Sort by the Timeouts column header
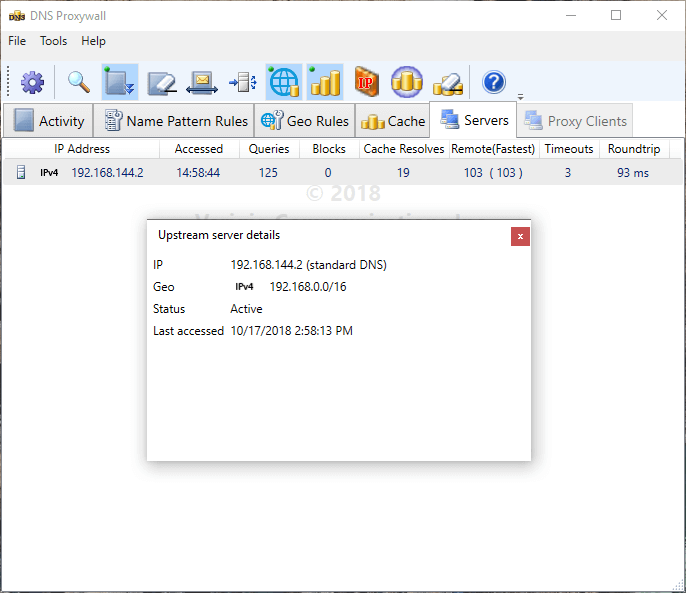Image resolution: width=686 pixels, height=593 pixels. pyautogui.click(x=569, y=149)
